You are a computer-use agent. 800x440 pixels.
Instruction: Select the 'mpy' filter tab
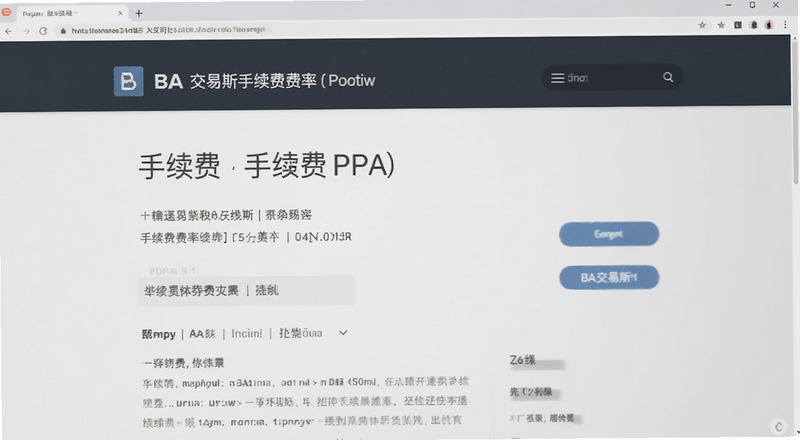158,334
